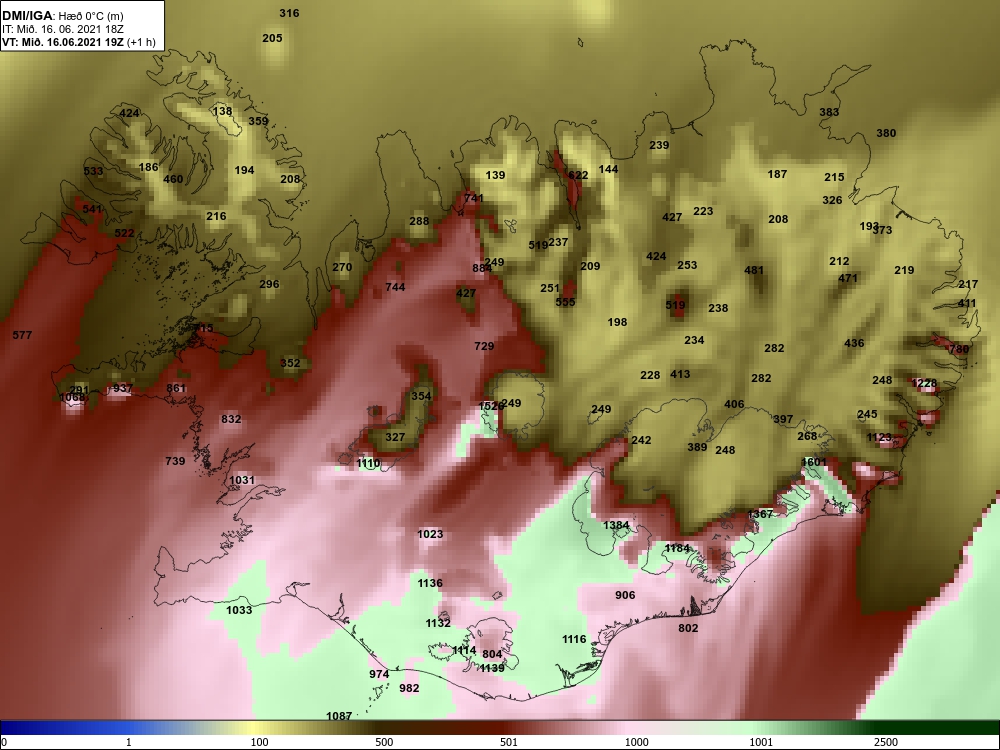Click the map value 1601

click(814, 462)
